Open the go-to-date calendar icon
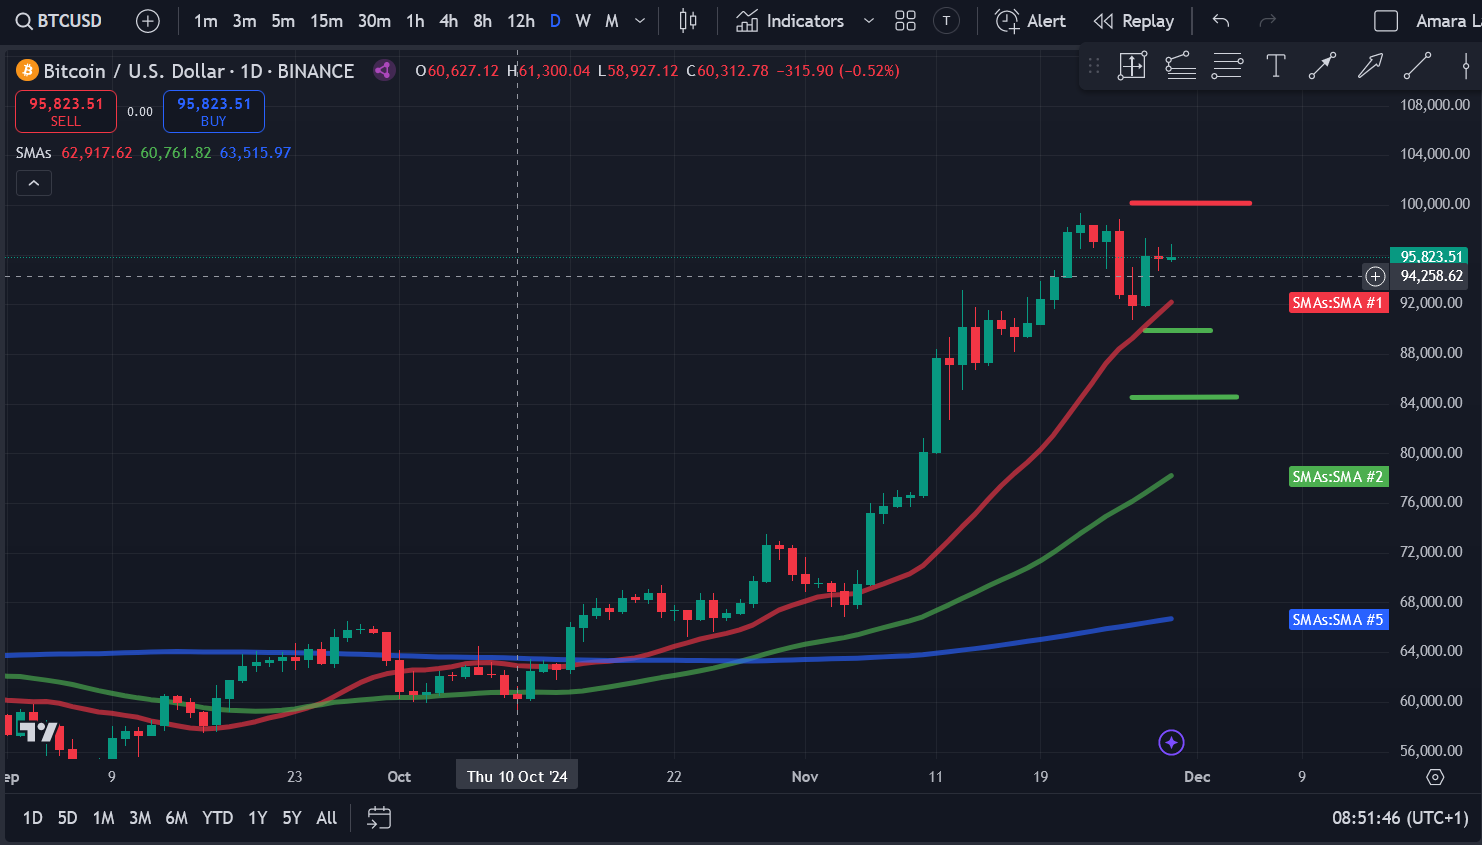 point(379,818)
